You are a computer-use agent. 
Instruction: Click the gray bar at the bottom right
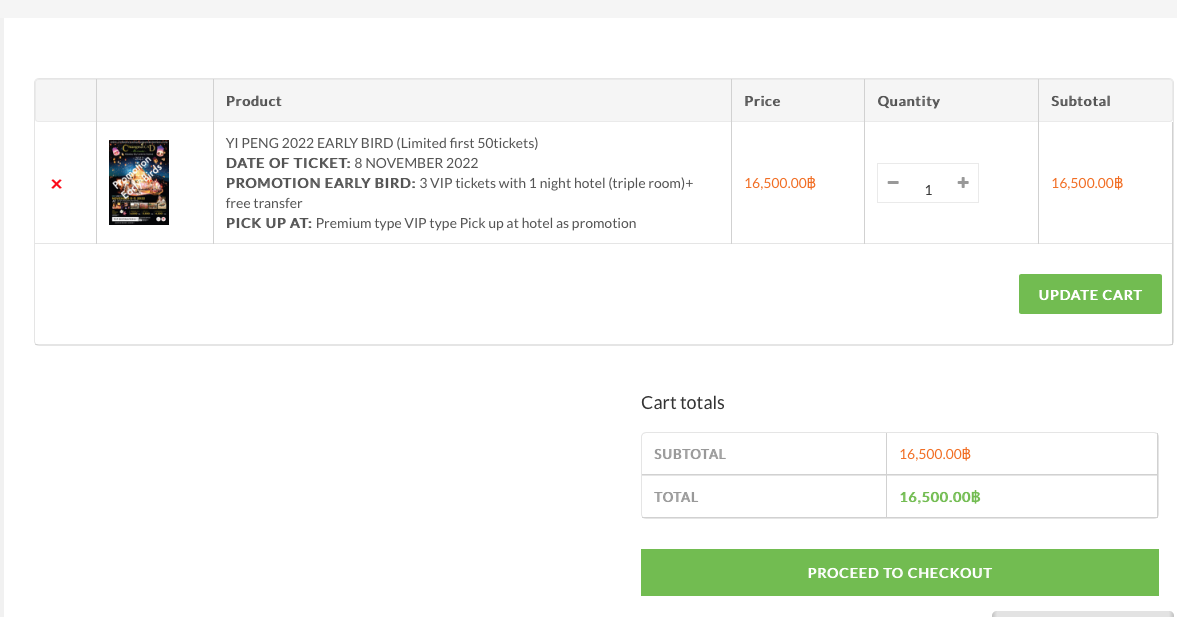tap(1083, 612)
